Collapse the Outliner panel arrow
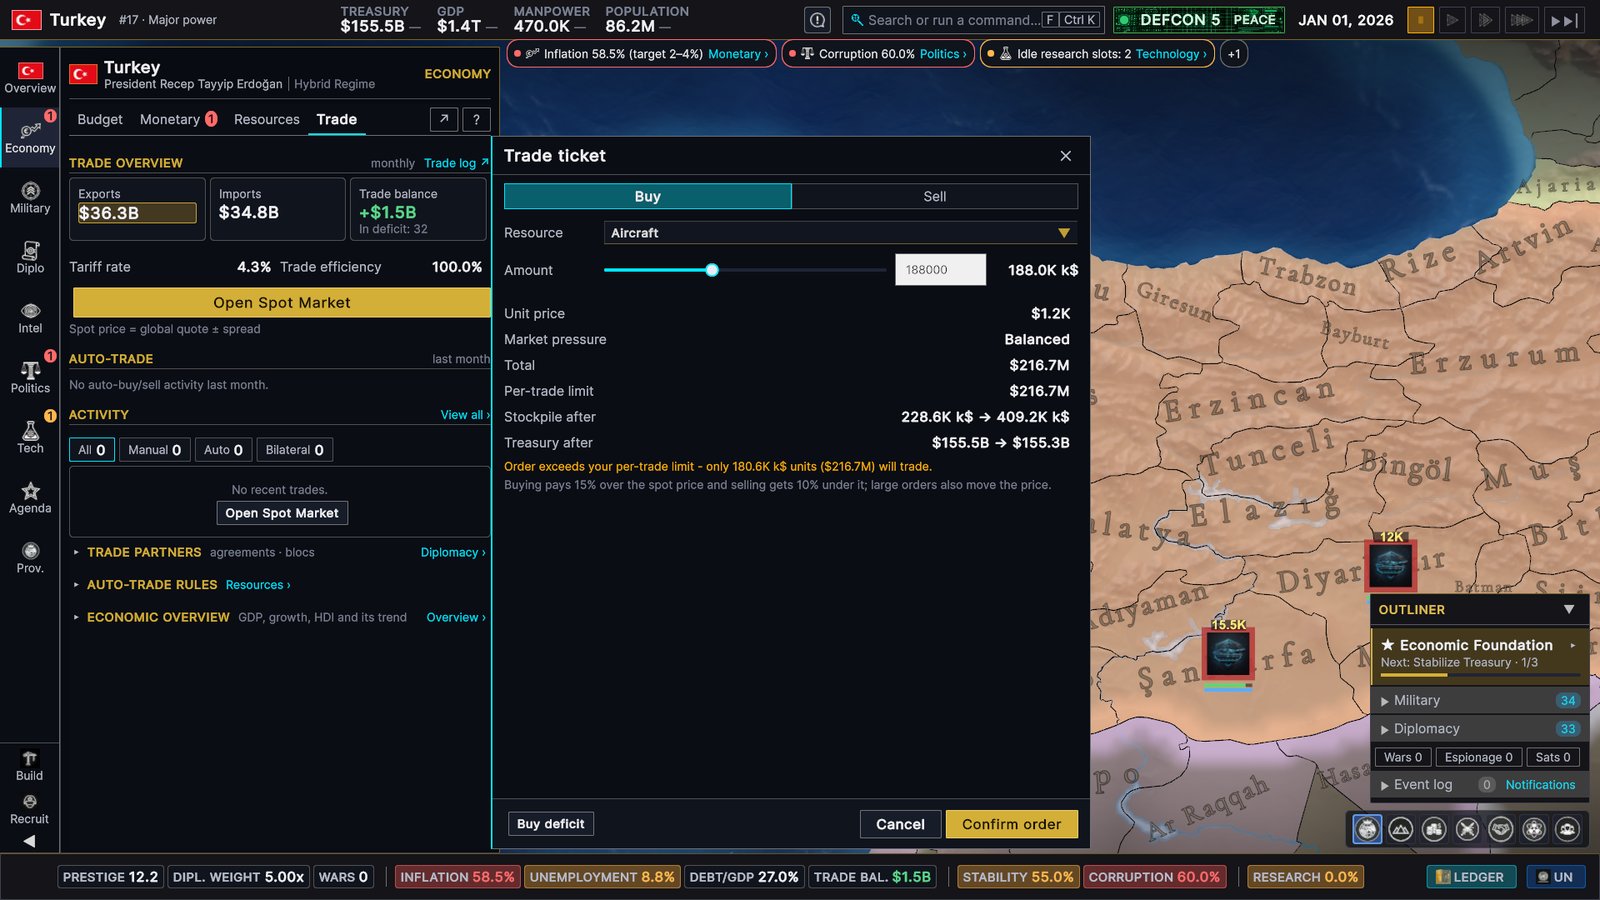1600x900 pixels. tap(1569, 609)
